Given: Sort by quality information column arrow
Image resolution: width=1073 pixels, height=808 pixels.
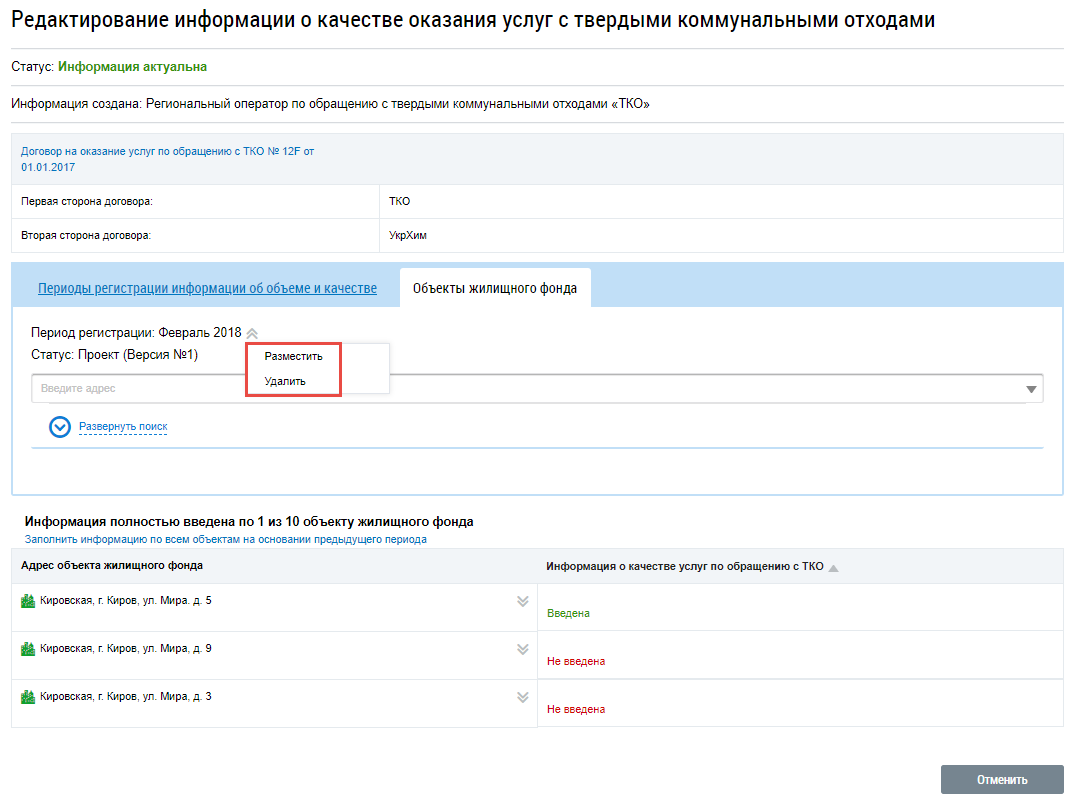Looking at the screenshot, I should click(834, 567).
